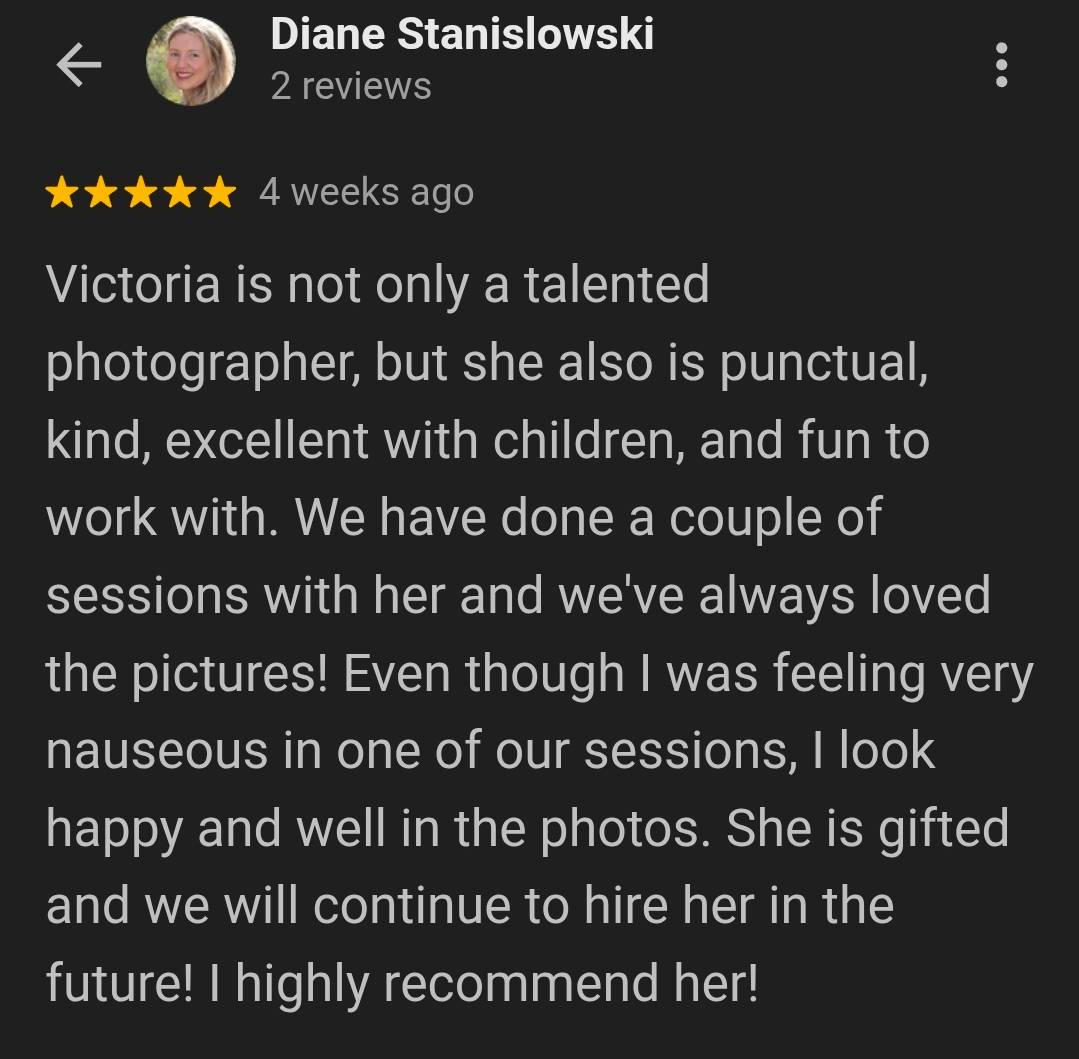The height and width of the screenshot is (1059, 1079).
Task: Select the third yellow rating star
Action: click(x=141, y=192)
